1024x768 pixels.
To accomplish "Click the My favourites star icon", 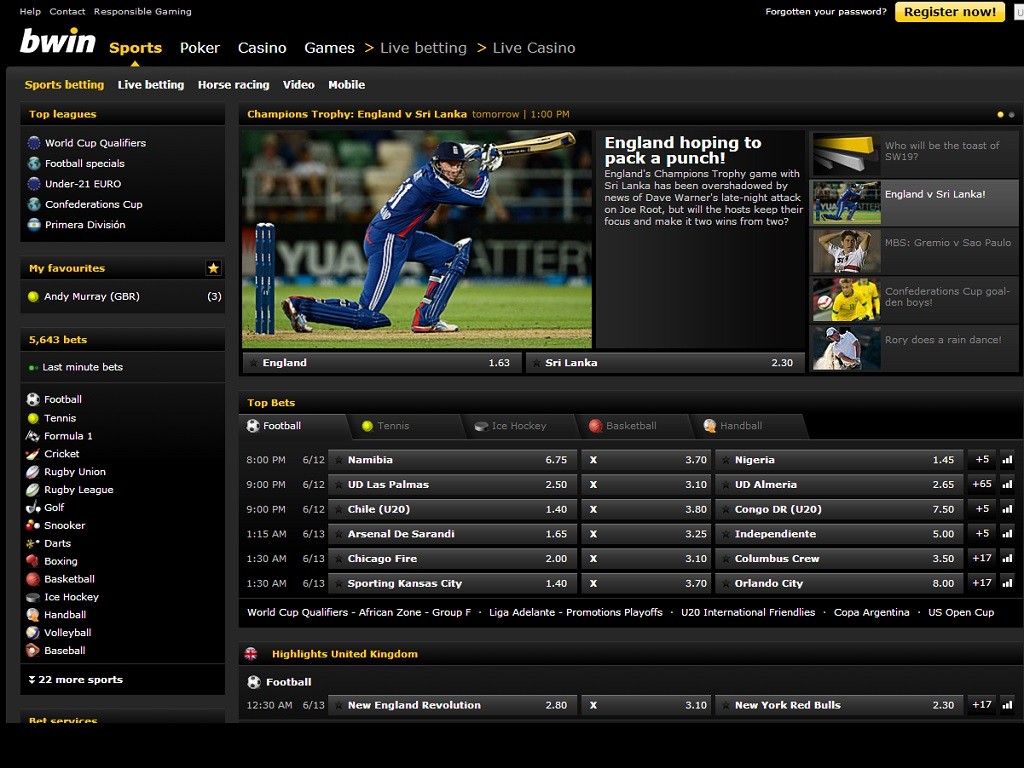I will (x=213, y=268).
